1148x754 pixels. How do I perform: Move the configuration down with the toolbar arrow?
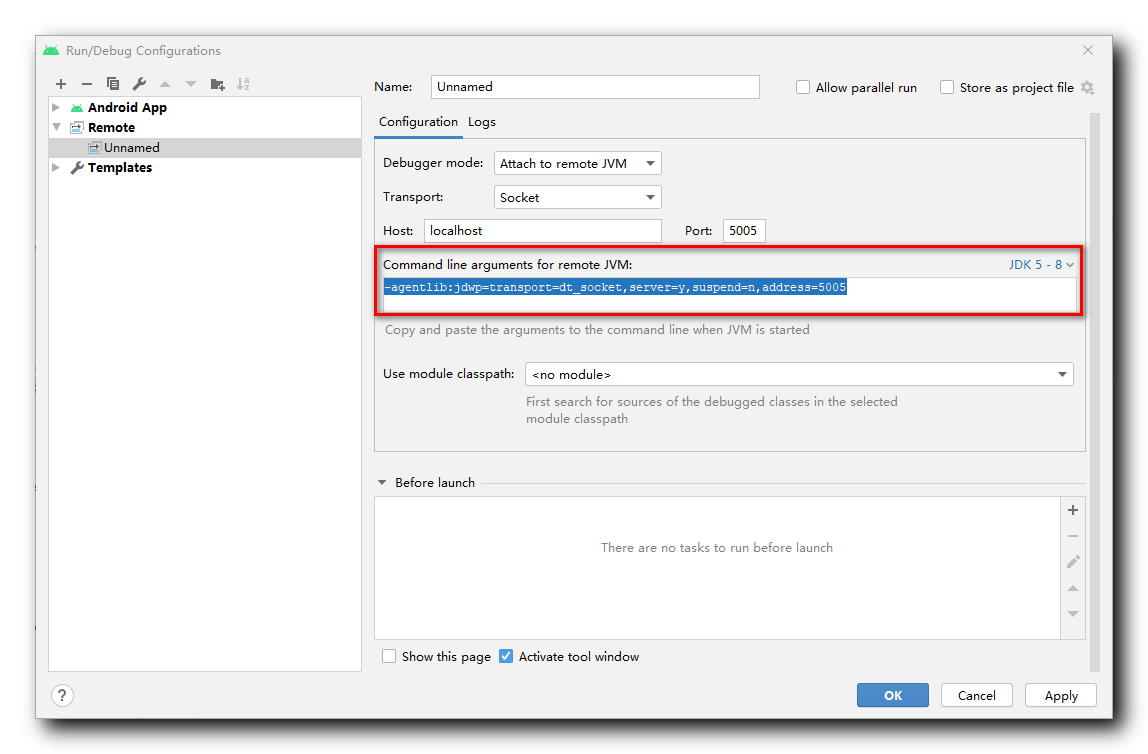click(191, 84)
